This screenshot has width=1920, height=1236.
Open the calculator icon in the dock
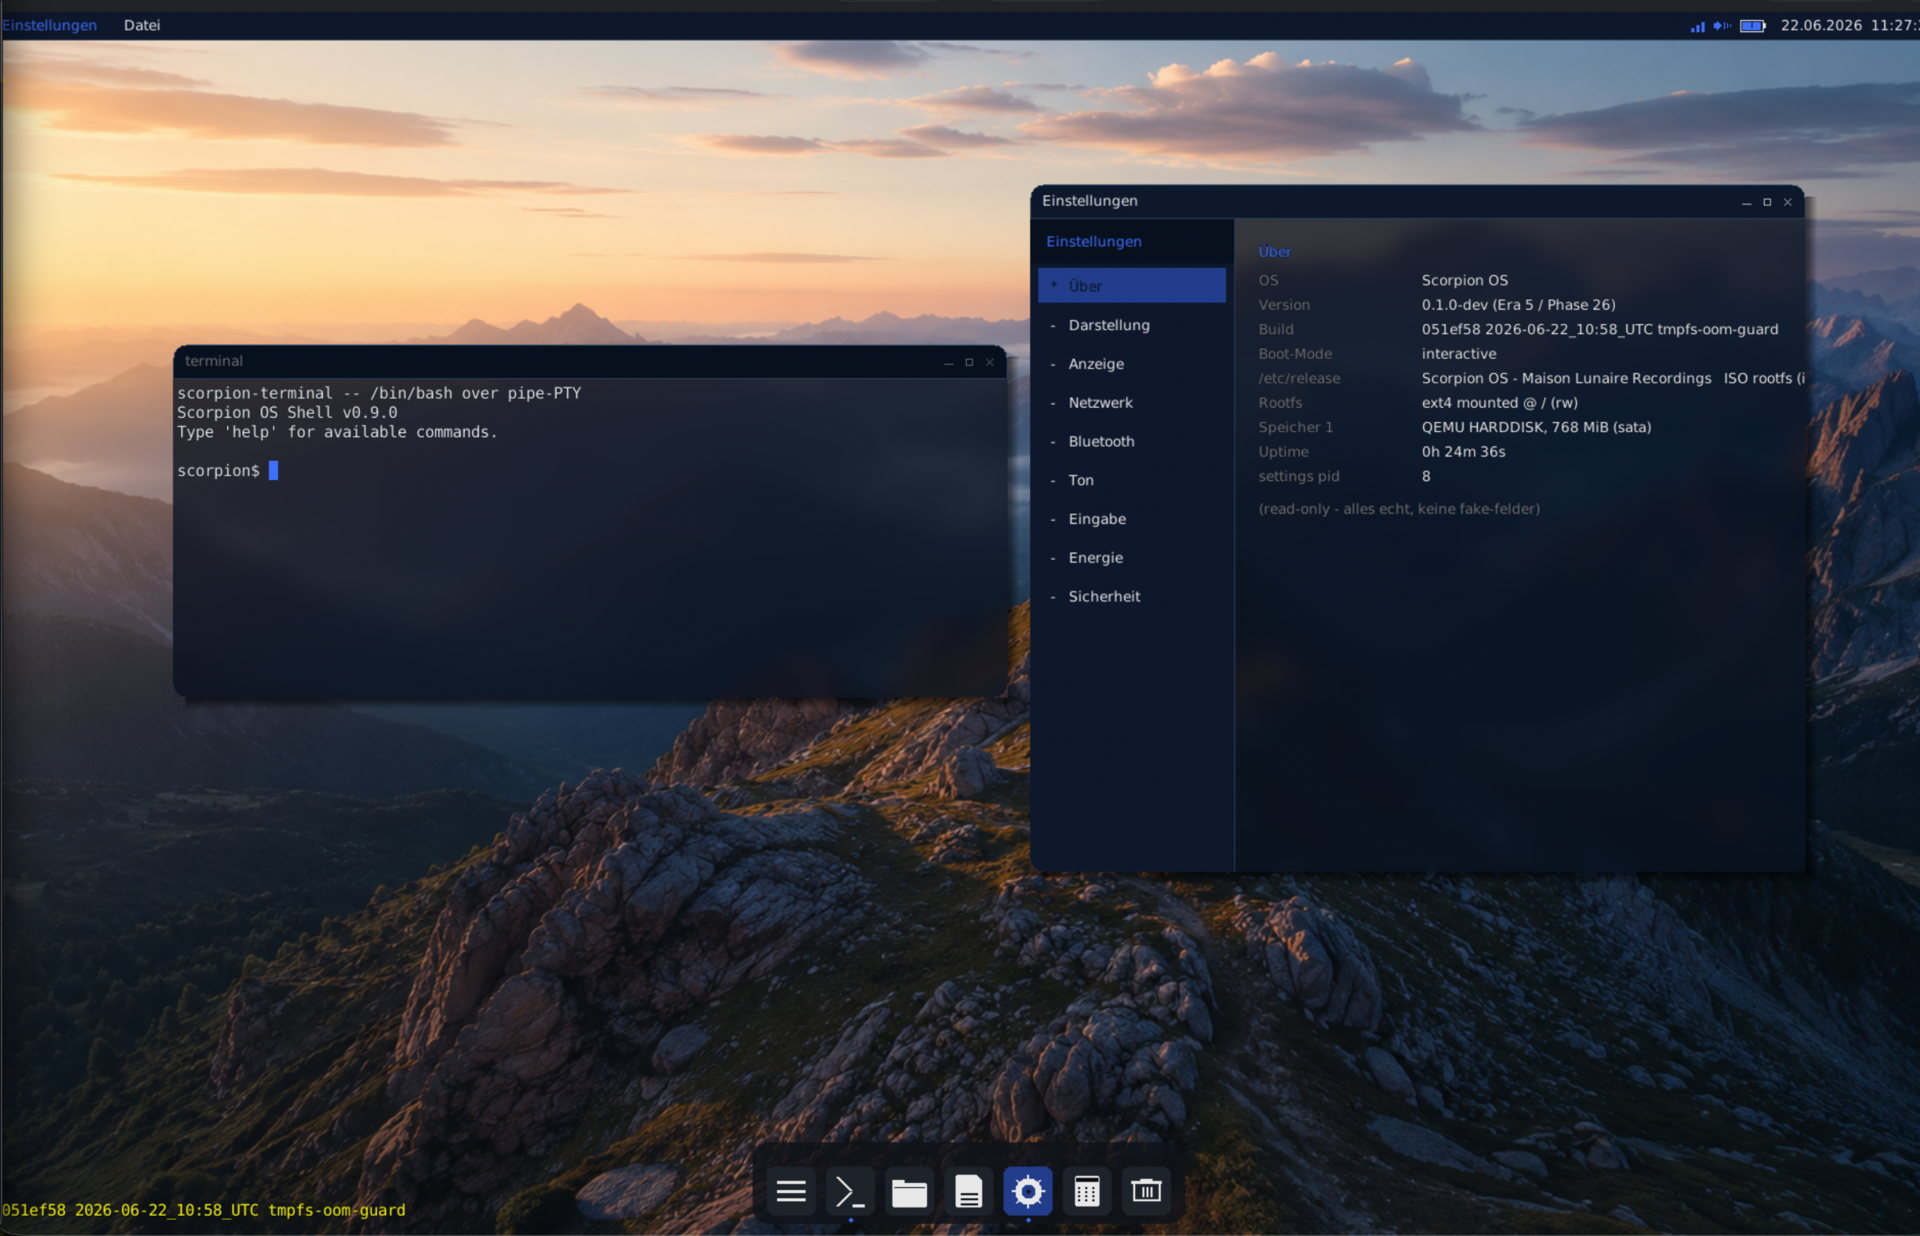(1087, 1191)
